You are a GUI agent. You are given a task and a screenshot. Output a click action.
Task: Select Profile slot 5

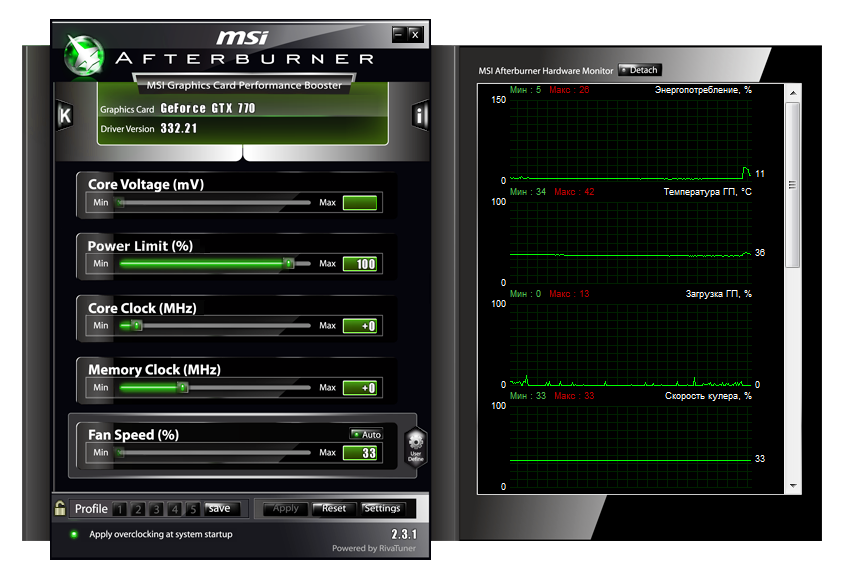193,509
